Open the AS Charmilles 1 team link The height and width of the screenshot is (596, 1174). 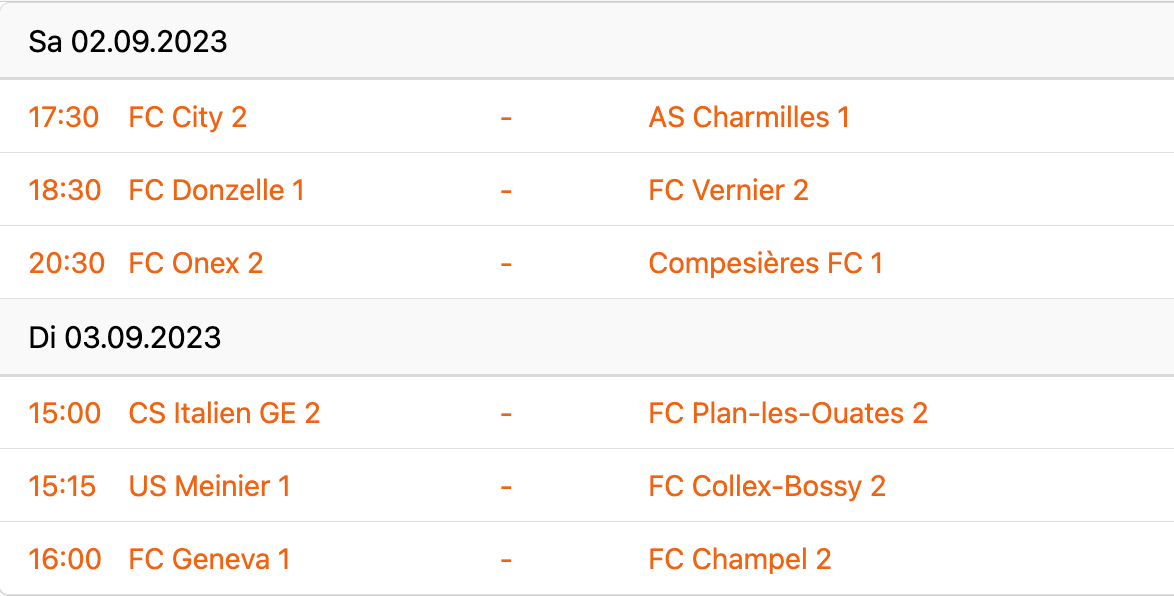click(x=748, y=117)
